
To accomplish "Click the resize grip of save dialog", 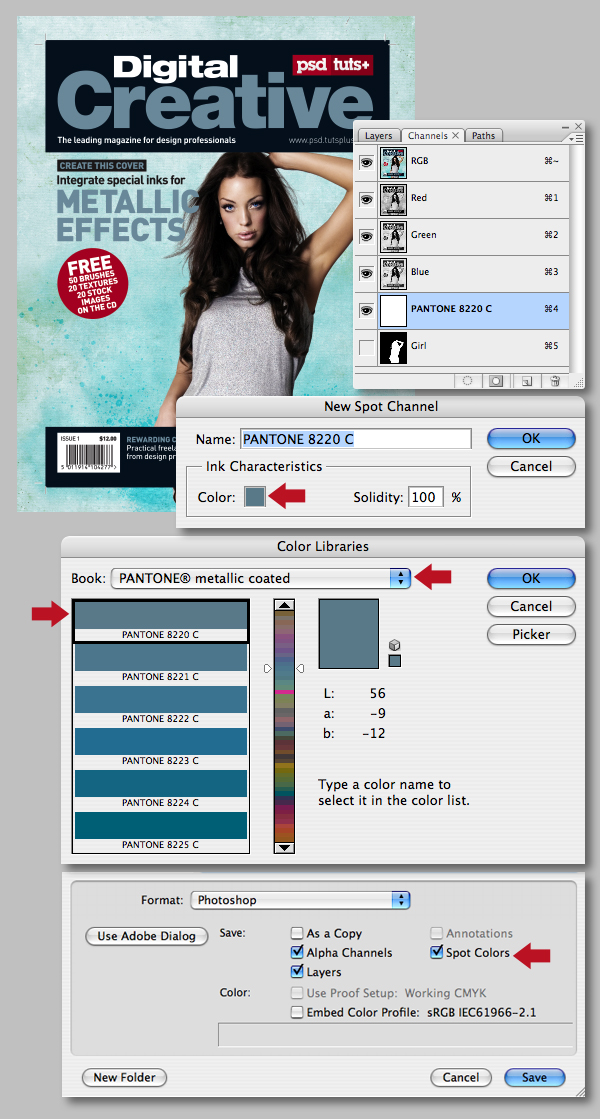I will [579, 1091].
